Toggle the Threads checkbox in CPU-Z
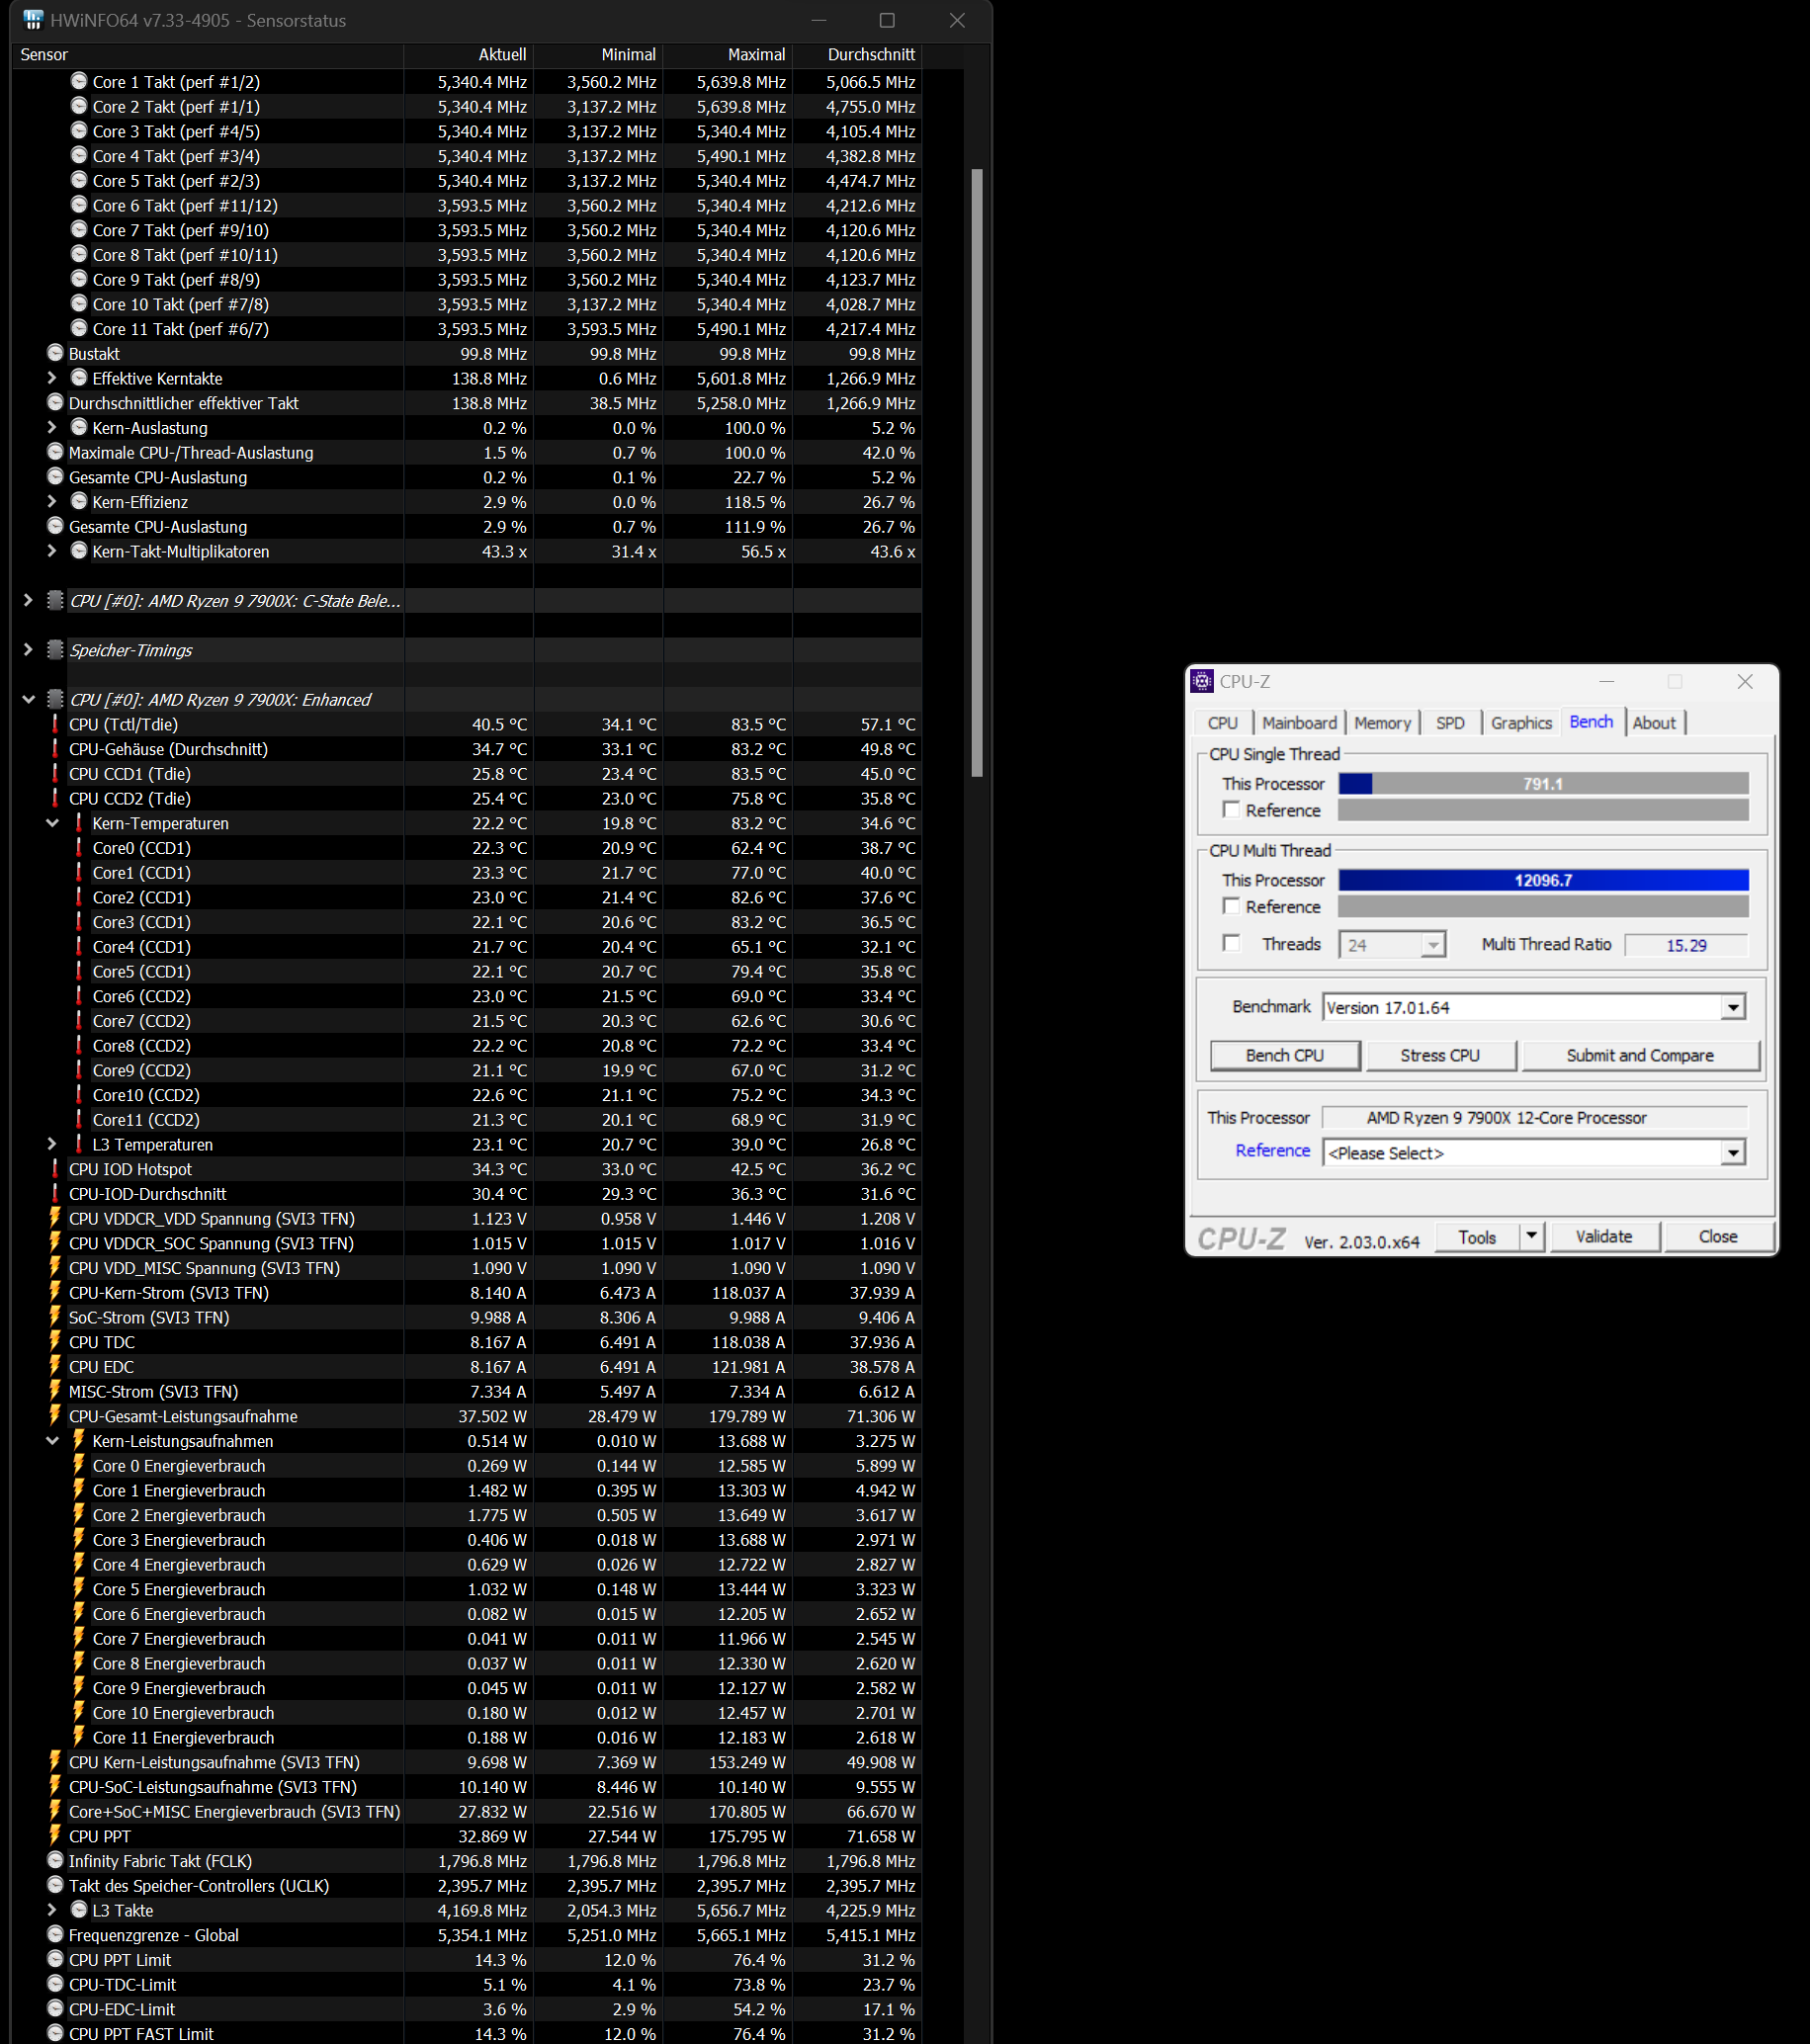 click(1232, 943)
